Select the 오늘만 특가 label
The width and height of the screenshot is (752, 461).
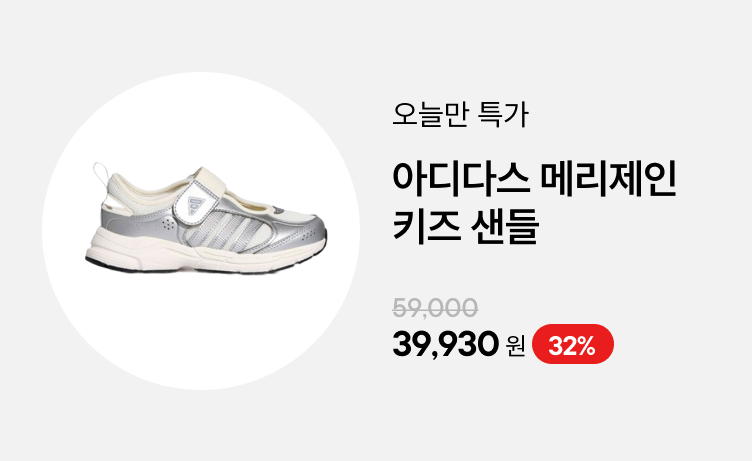(x=460, y=114)
